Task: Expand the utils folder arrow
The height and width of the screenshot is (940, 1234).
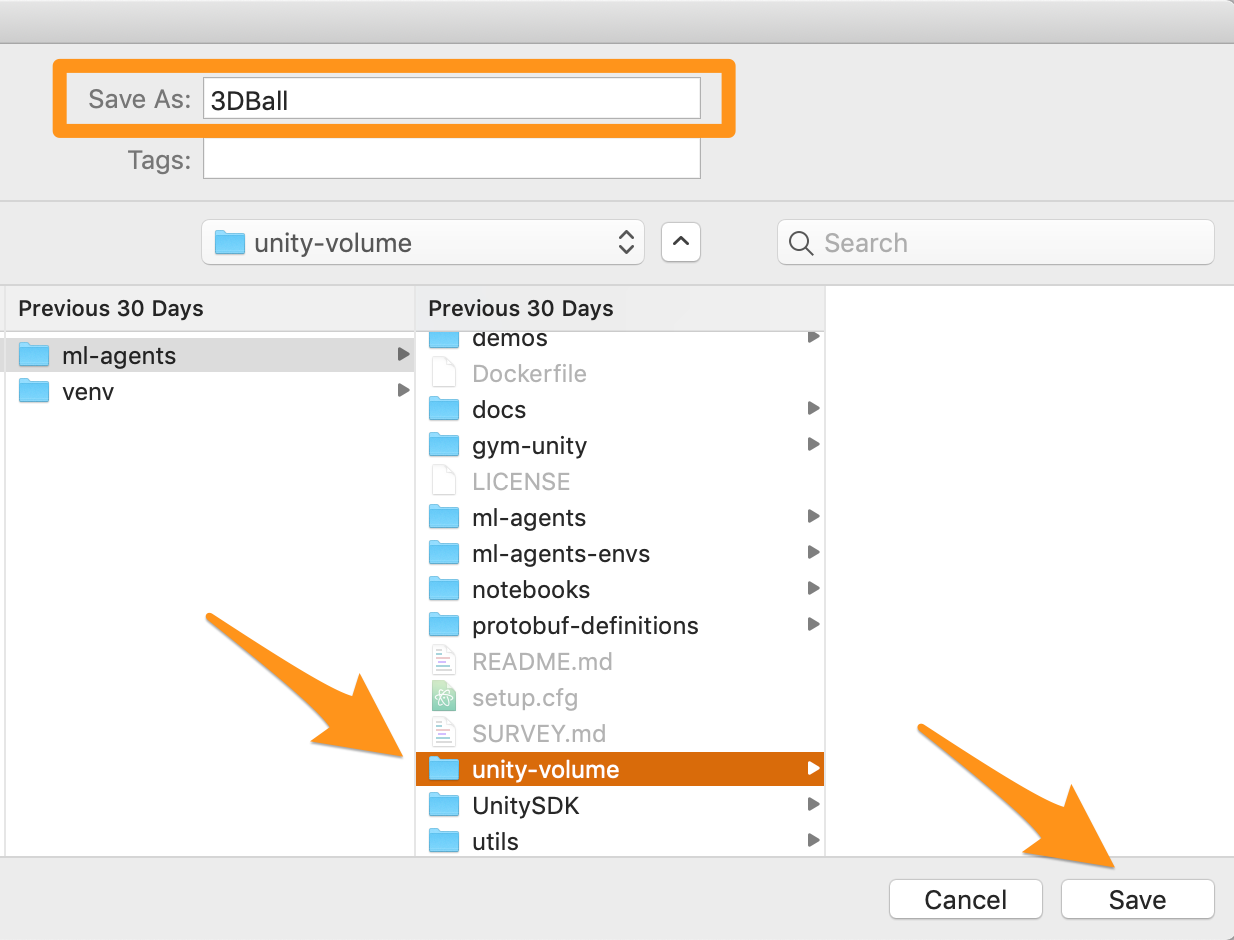Action: 813,841
